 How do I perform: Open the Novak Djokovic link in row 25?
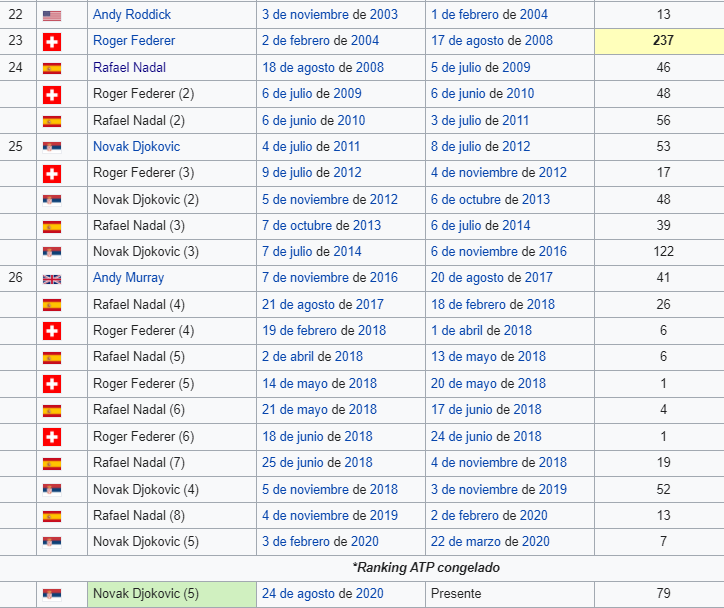(136, 147)
